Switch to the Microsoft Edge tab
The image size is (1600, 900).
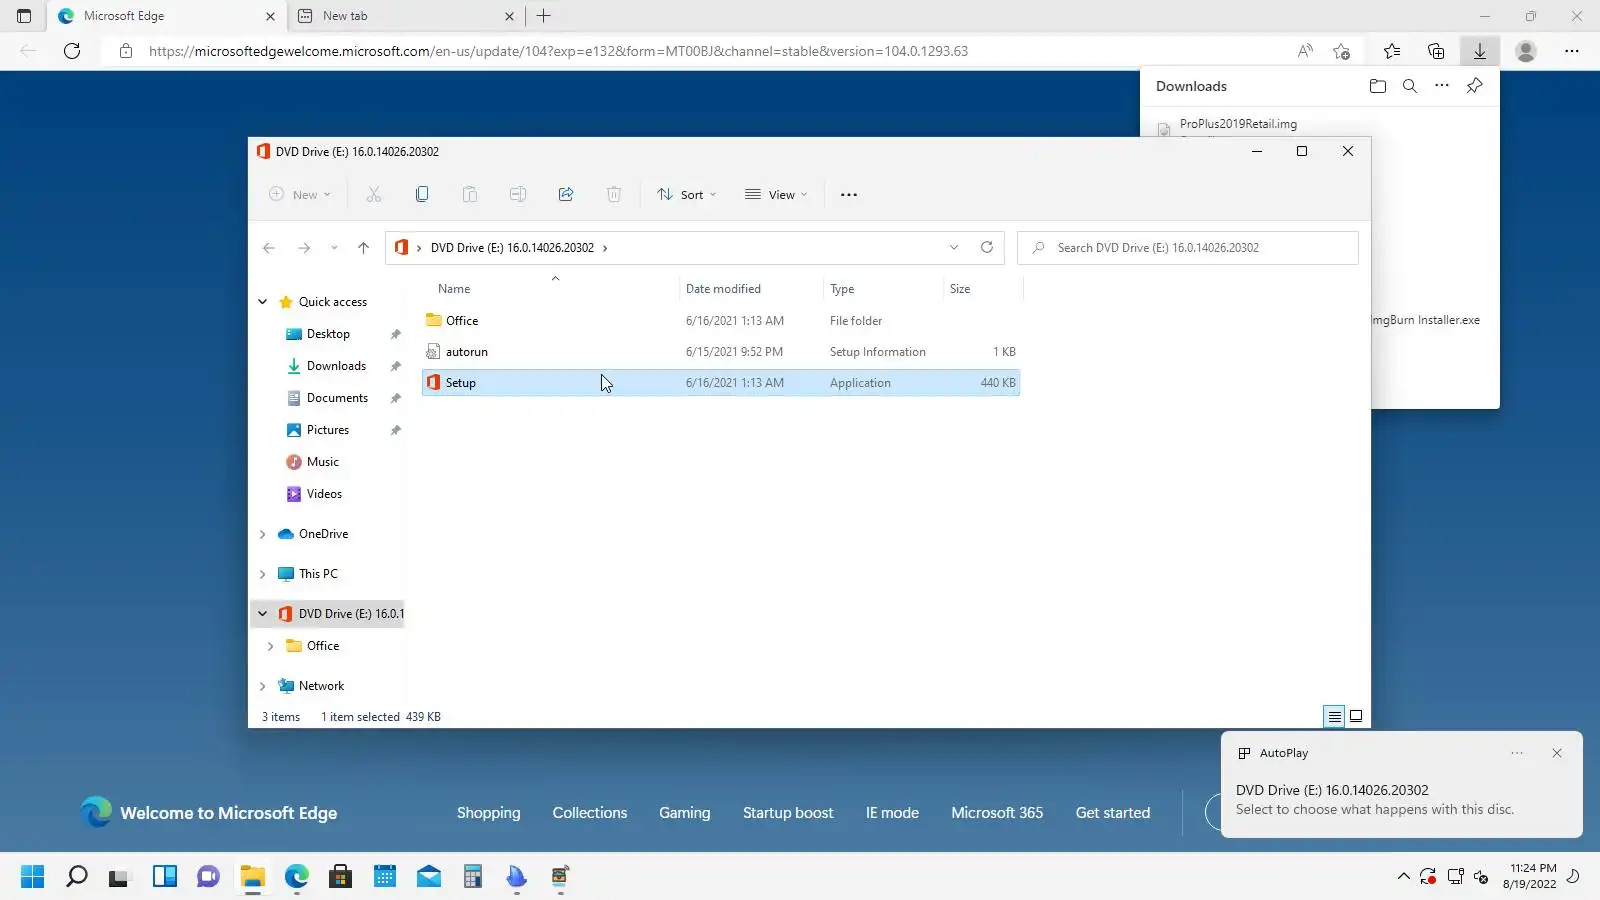point(167,16)
